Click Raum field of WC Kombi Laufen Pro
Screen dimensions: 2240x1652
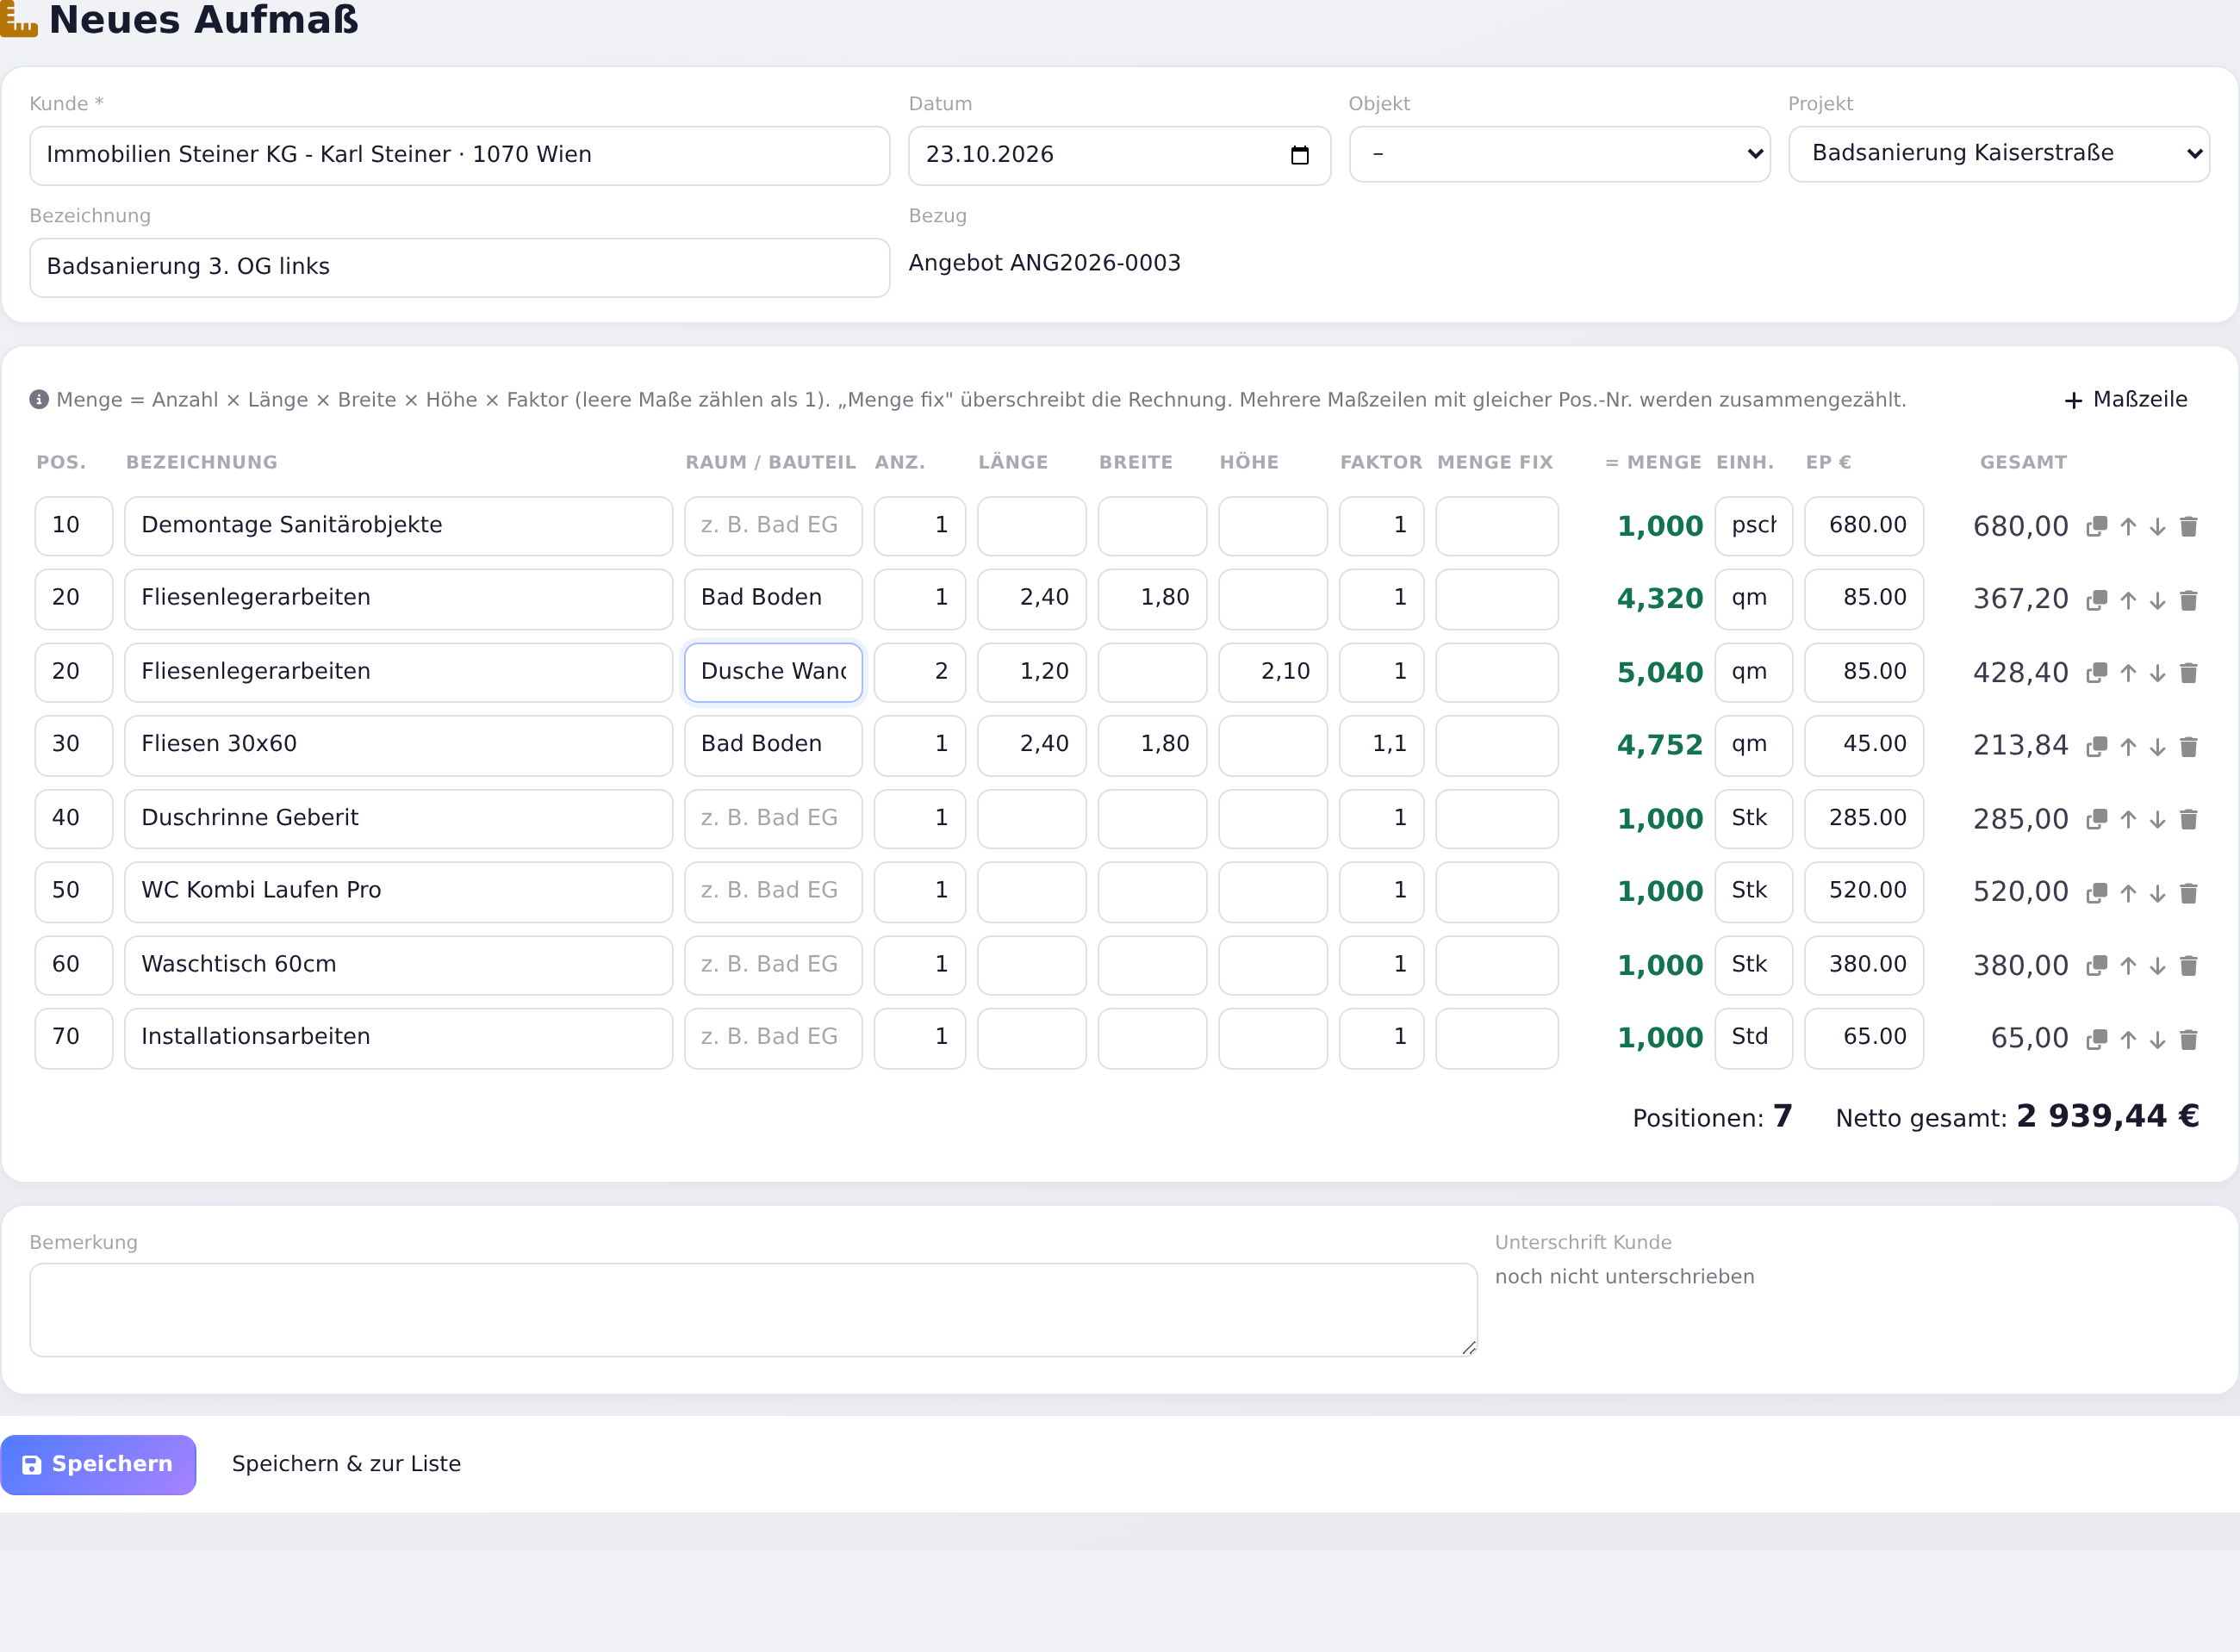pyautogui.click(x=773, y=891)
